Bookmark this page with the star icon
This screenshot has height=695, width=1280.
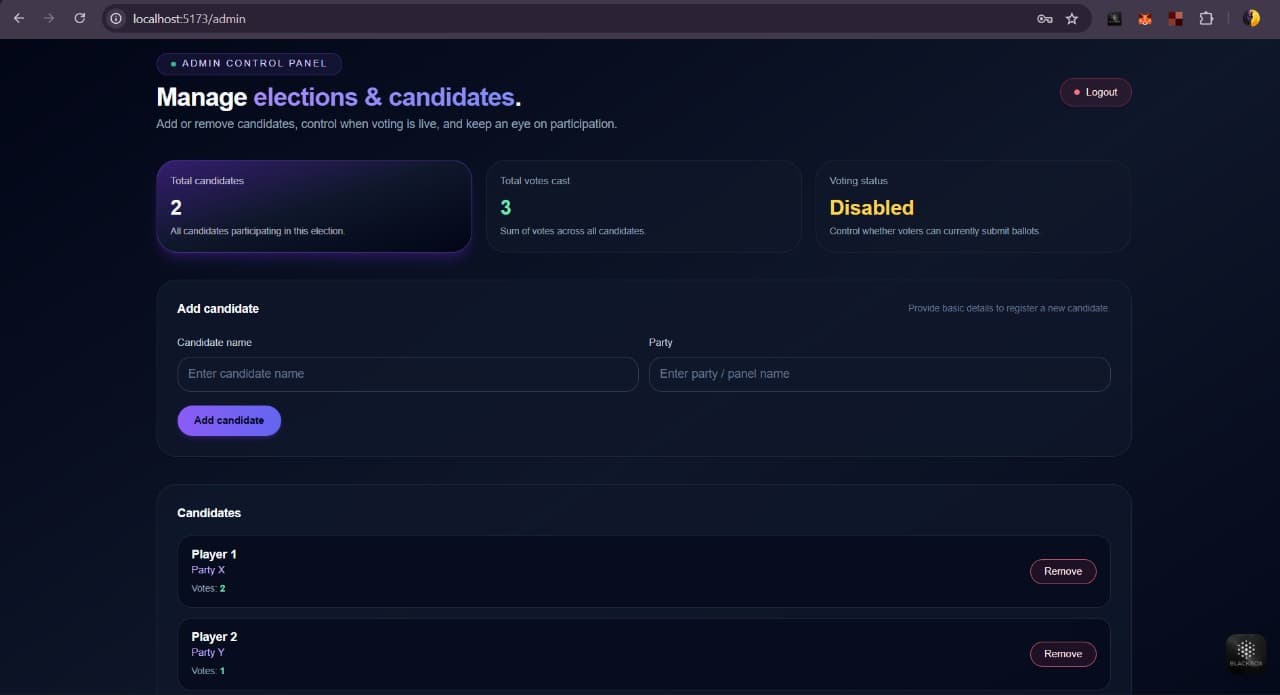1072,18
